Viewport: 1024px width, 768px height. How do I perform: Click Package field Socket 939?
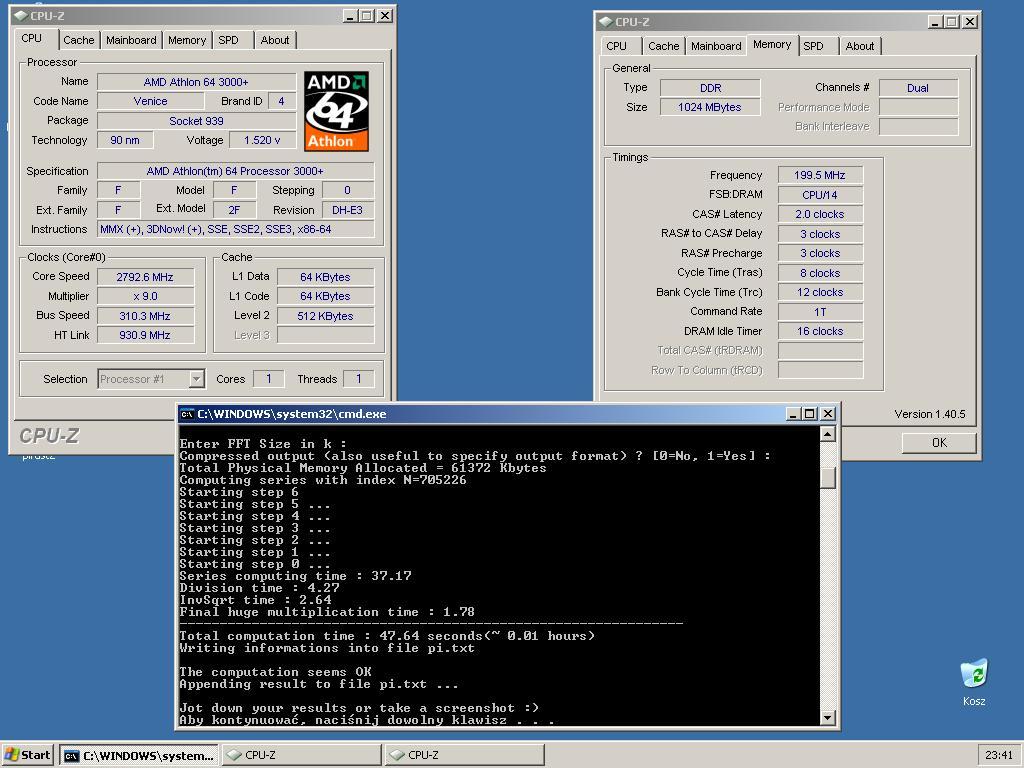point(196,121)
